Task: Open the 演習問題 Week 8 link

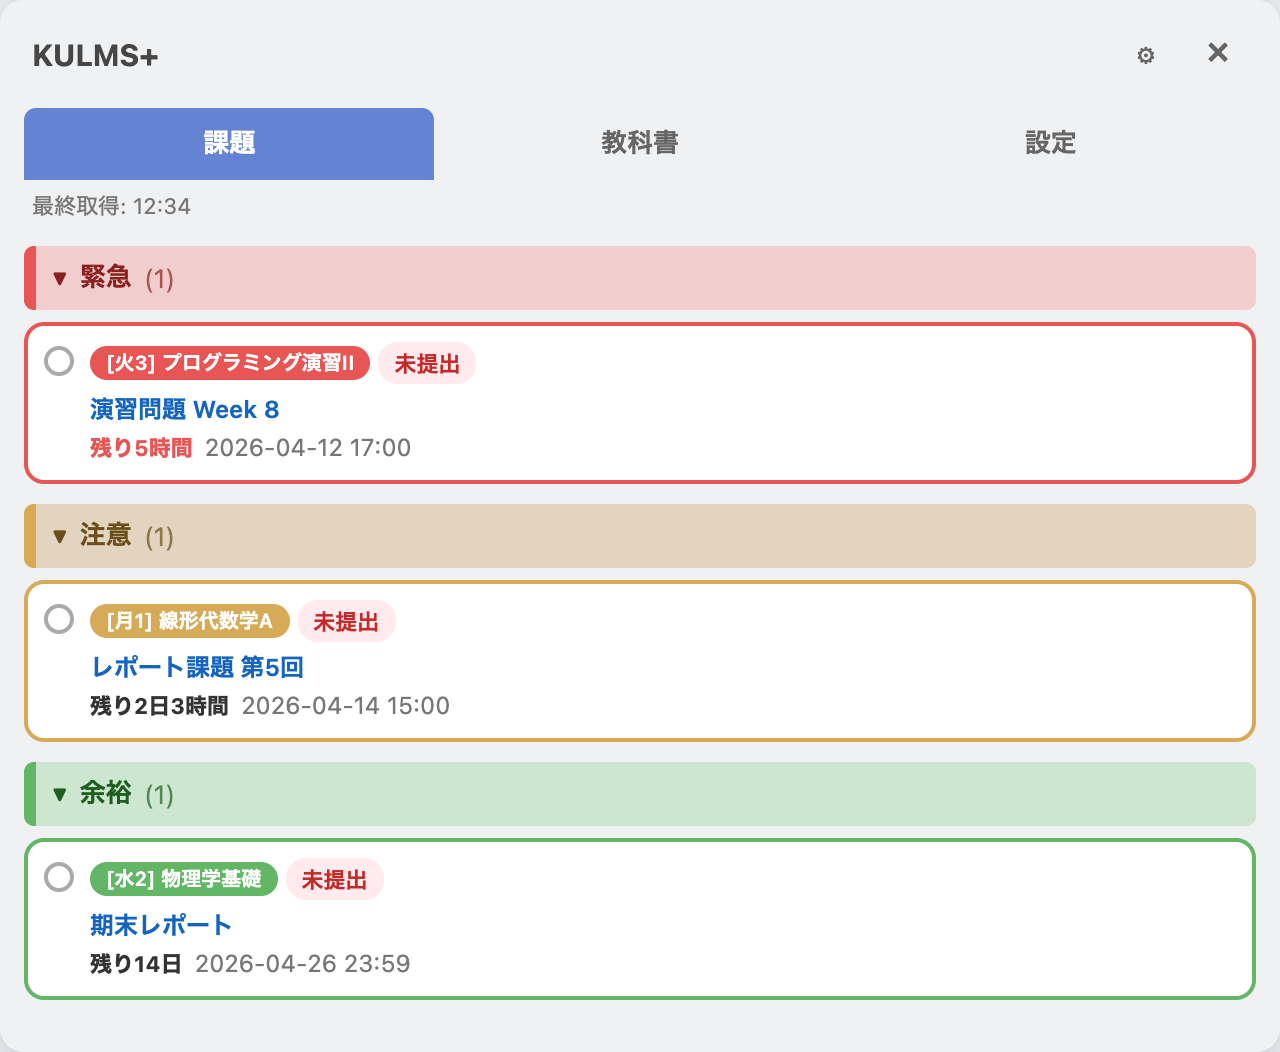Action: coord(184,410)
